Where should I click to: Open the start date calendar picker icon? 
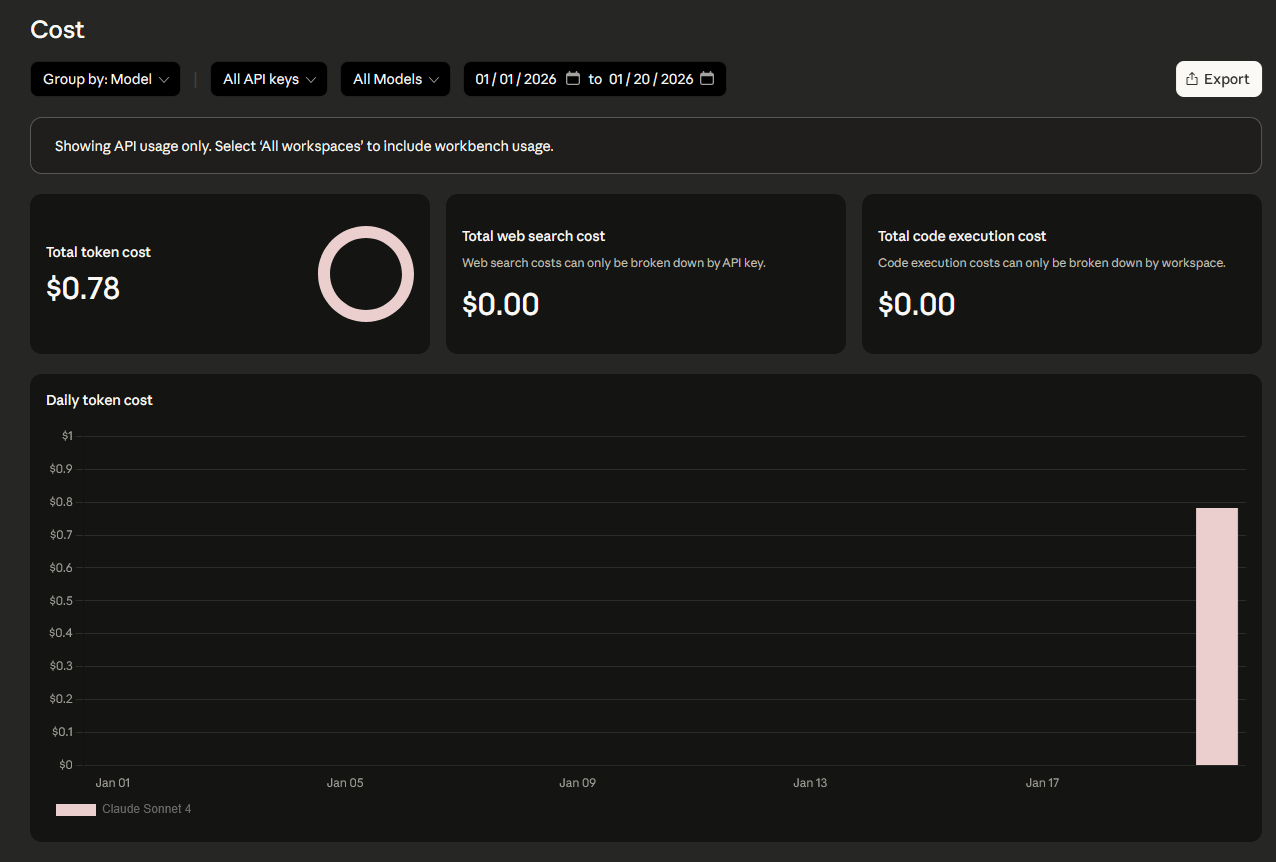tap(573, 79)
